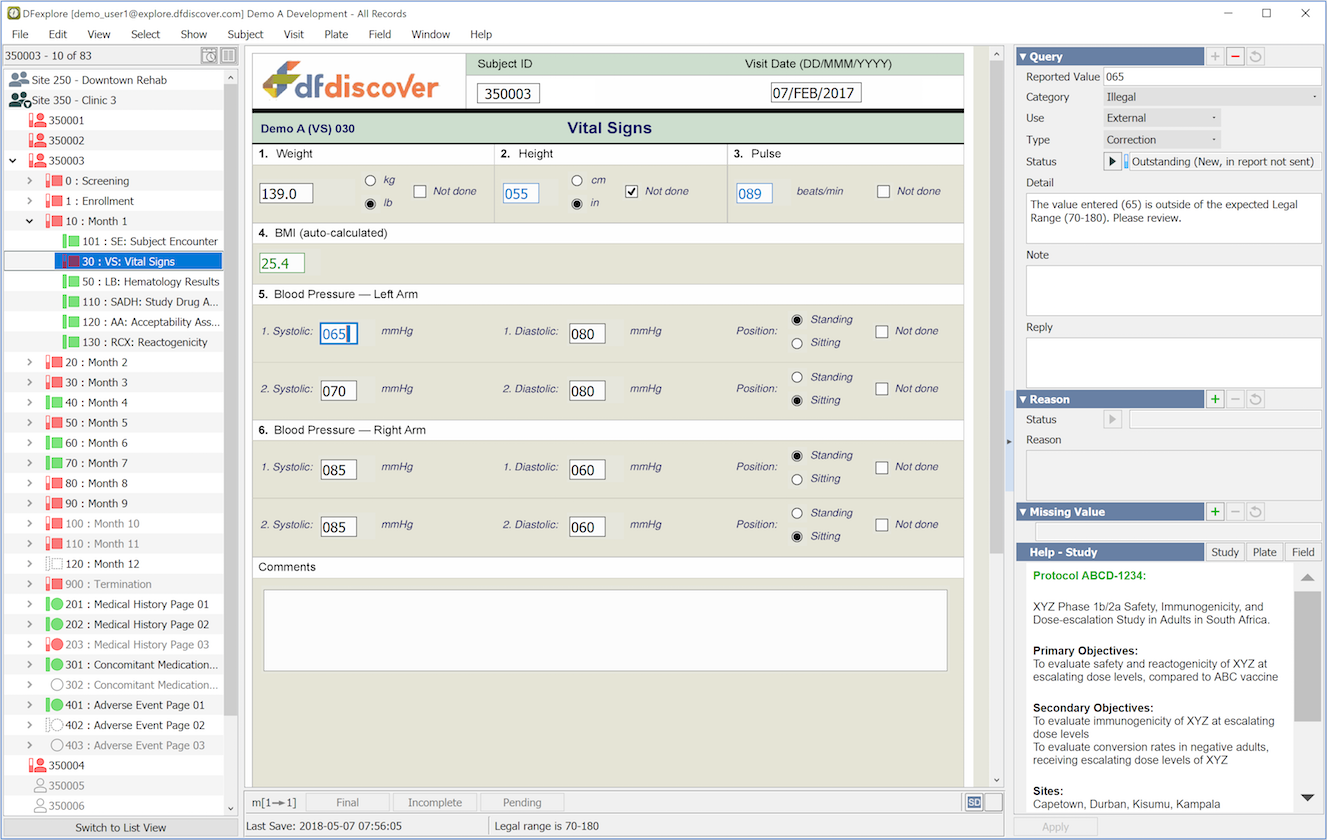Click the Switch to List View button
Image resolution: width=1327 pixels, height=840 pixels.
coord(121,827)
